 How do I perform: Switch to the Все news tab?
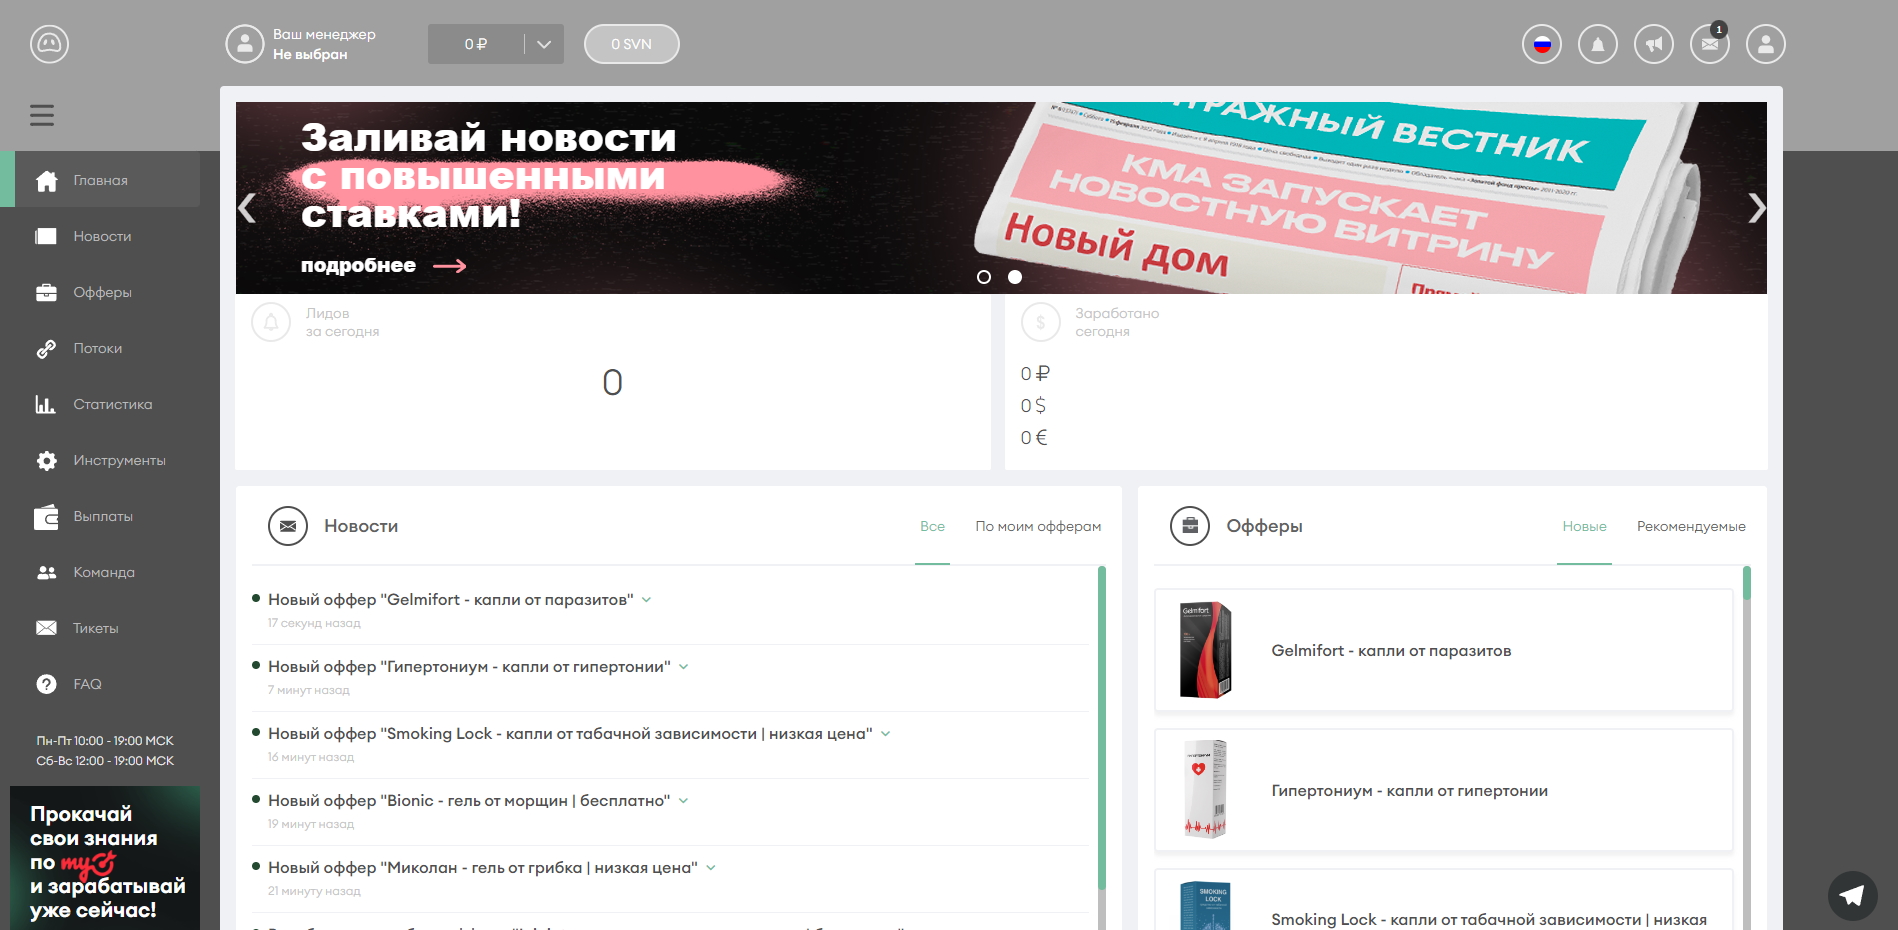pyautogui.click(x=932, y=526)
